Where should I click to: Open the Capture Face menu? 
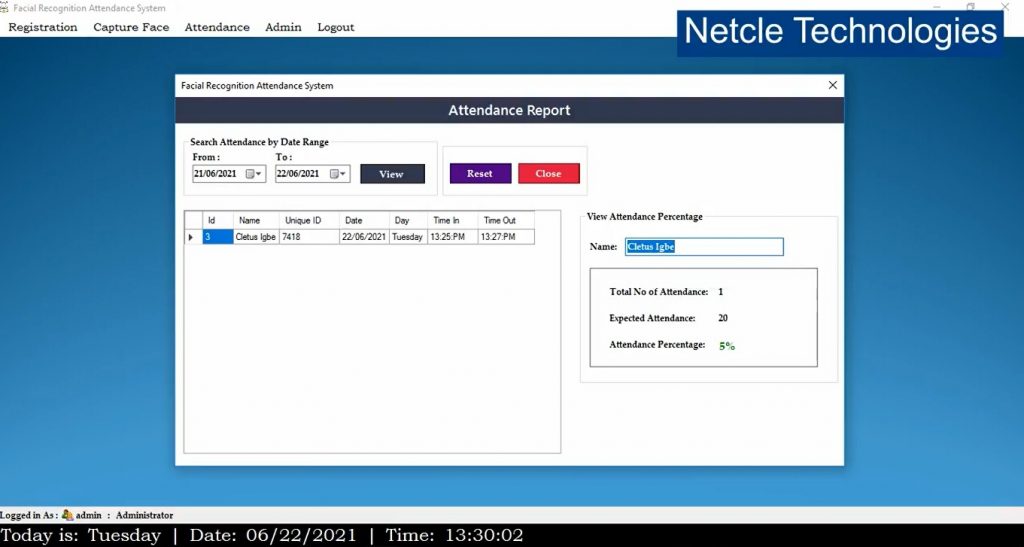pyautogui.click(x=131, y=27)
